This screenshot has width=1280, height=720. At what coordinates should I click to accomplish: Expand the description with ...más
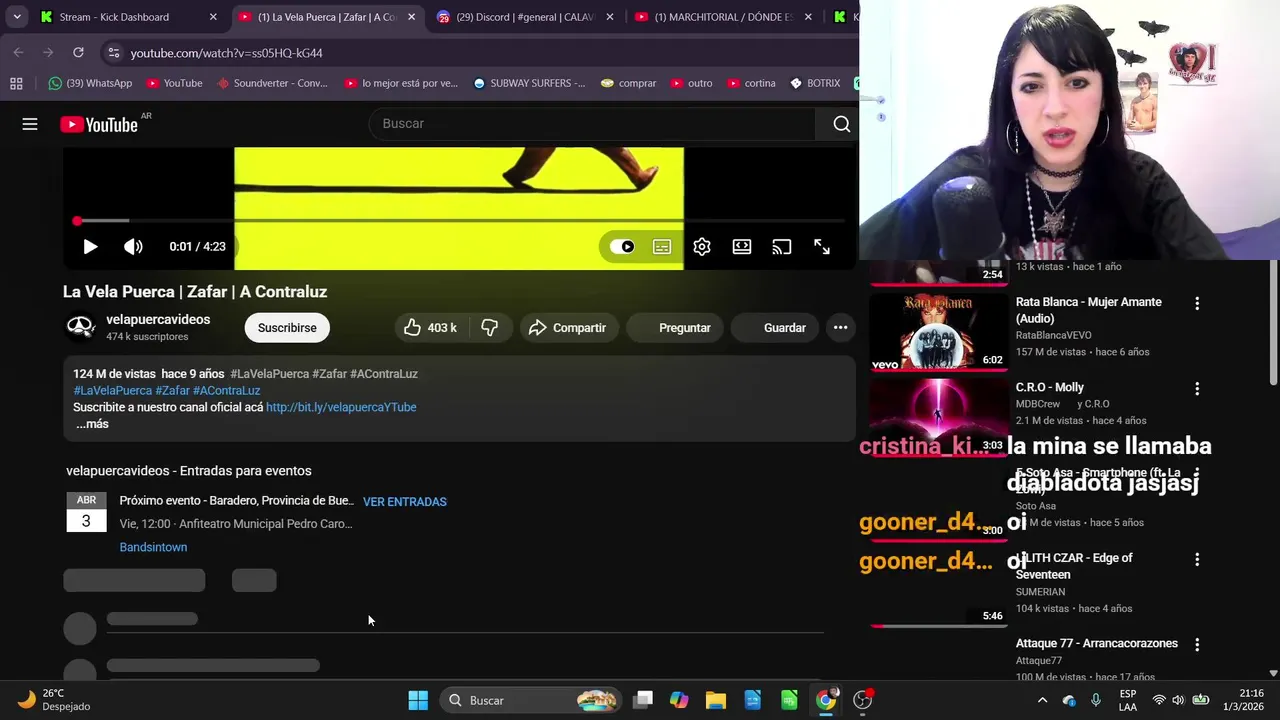click(x=92, y=424)
